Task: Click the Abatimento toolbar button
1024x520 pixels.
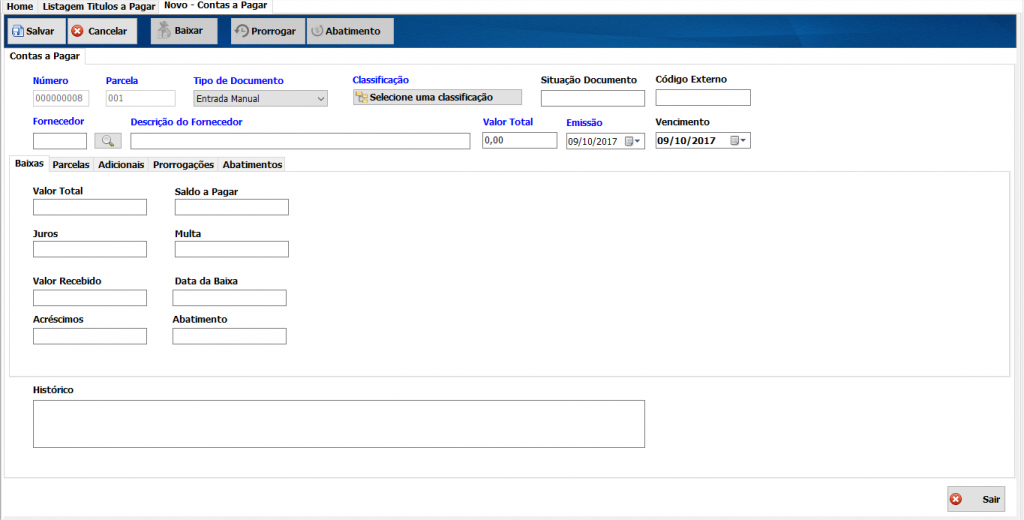Action: pos(350,31)
